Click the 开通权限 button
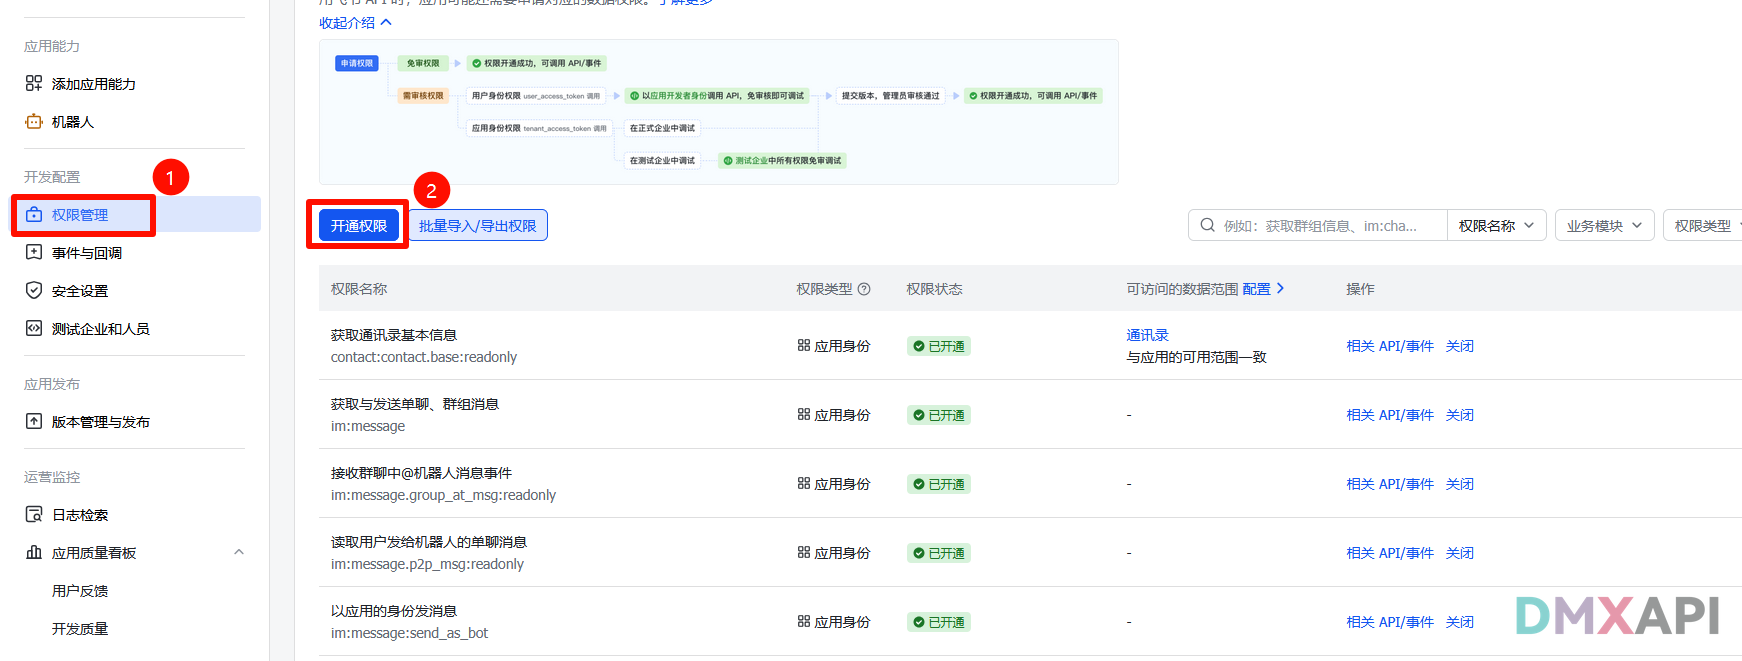This screenshot has height=661, width=1742. (x=359, y=226)
